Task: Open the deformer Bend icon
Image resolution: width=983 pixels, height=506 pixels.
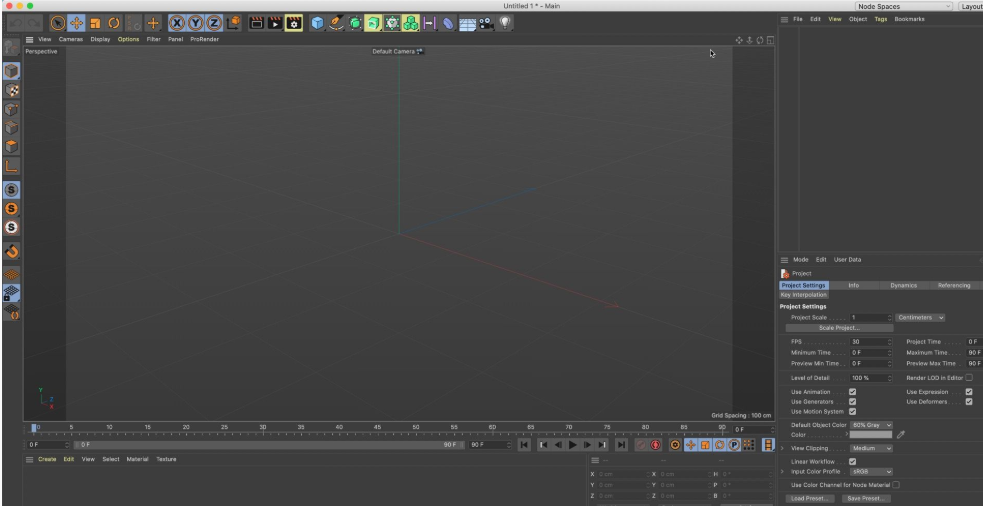Action: (x=448, y=23)
